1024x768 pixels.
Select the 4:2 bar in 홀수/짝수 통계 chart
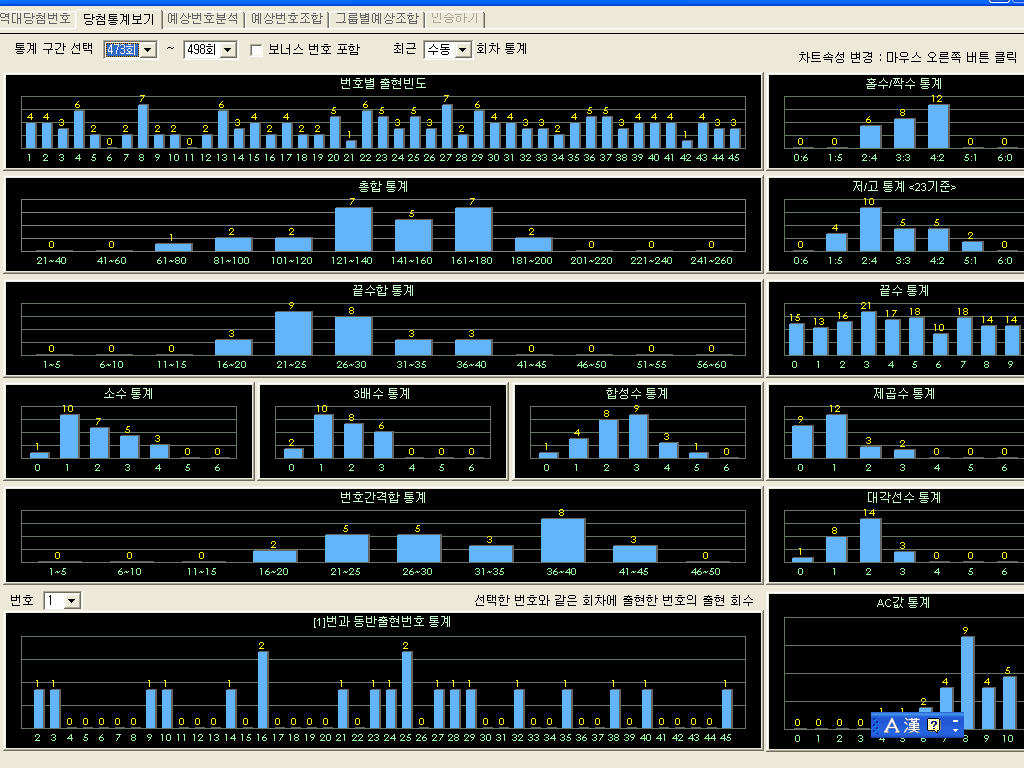tap(937, 127)
